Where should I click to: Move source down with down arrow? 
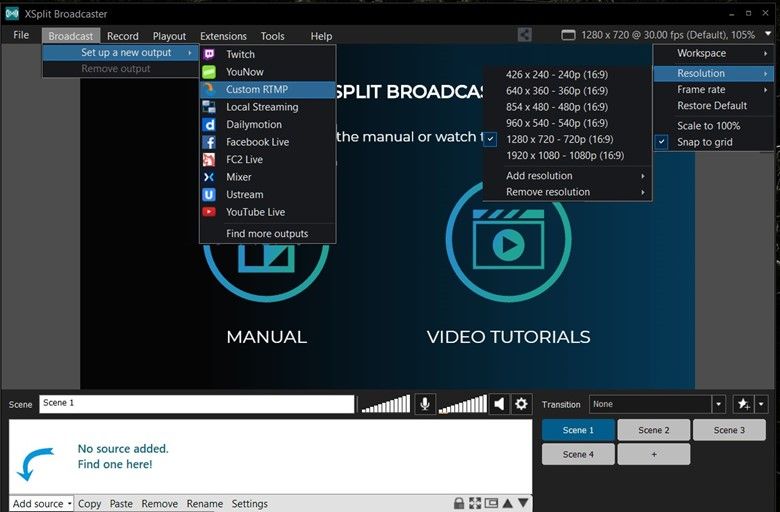coord(523,503)
